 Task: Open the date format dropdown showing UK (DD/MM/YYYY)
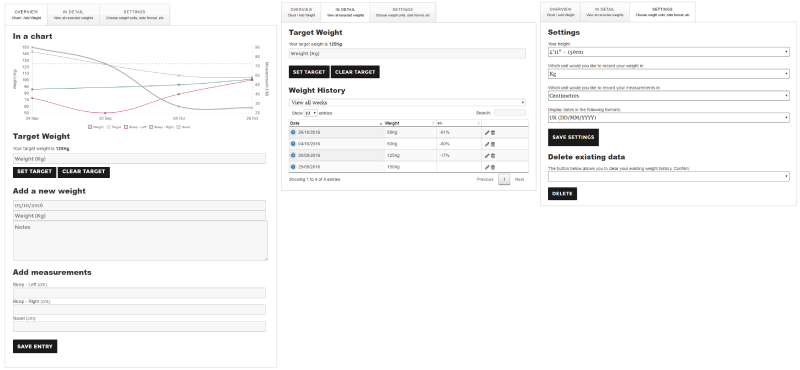pyautogui.click(x=668, y=118)
